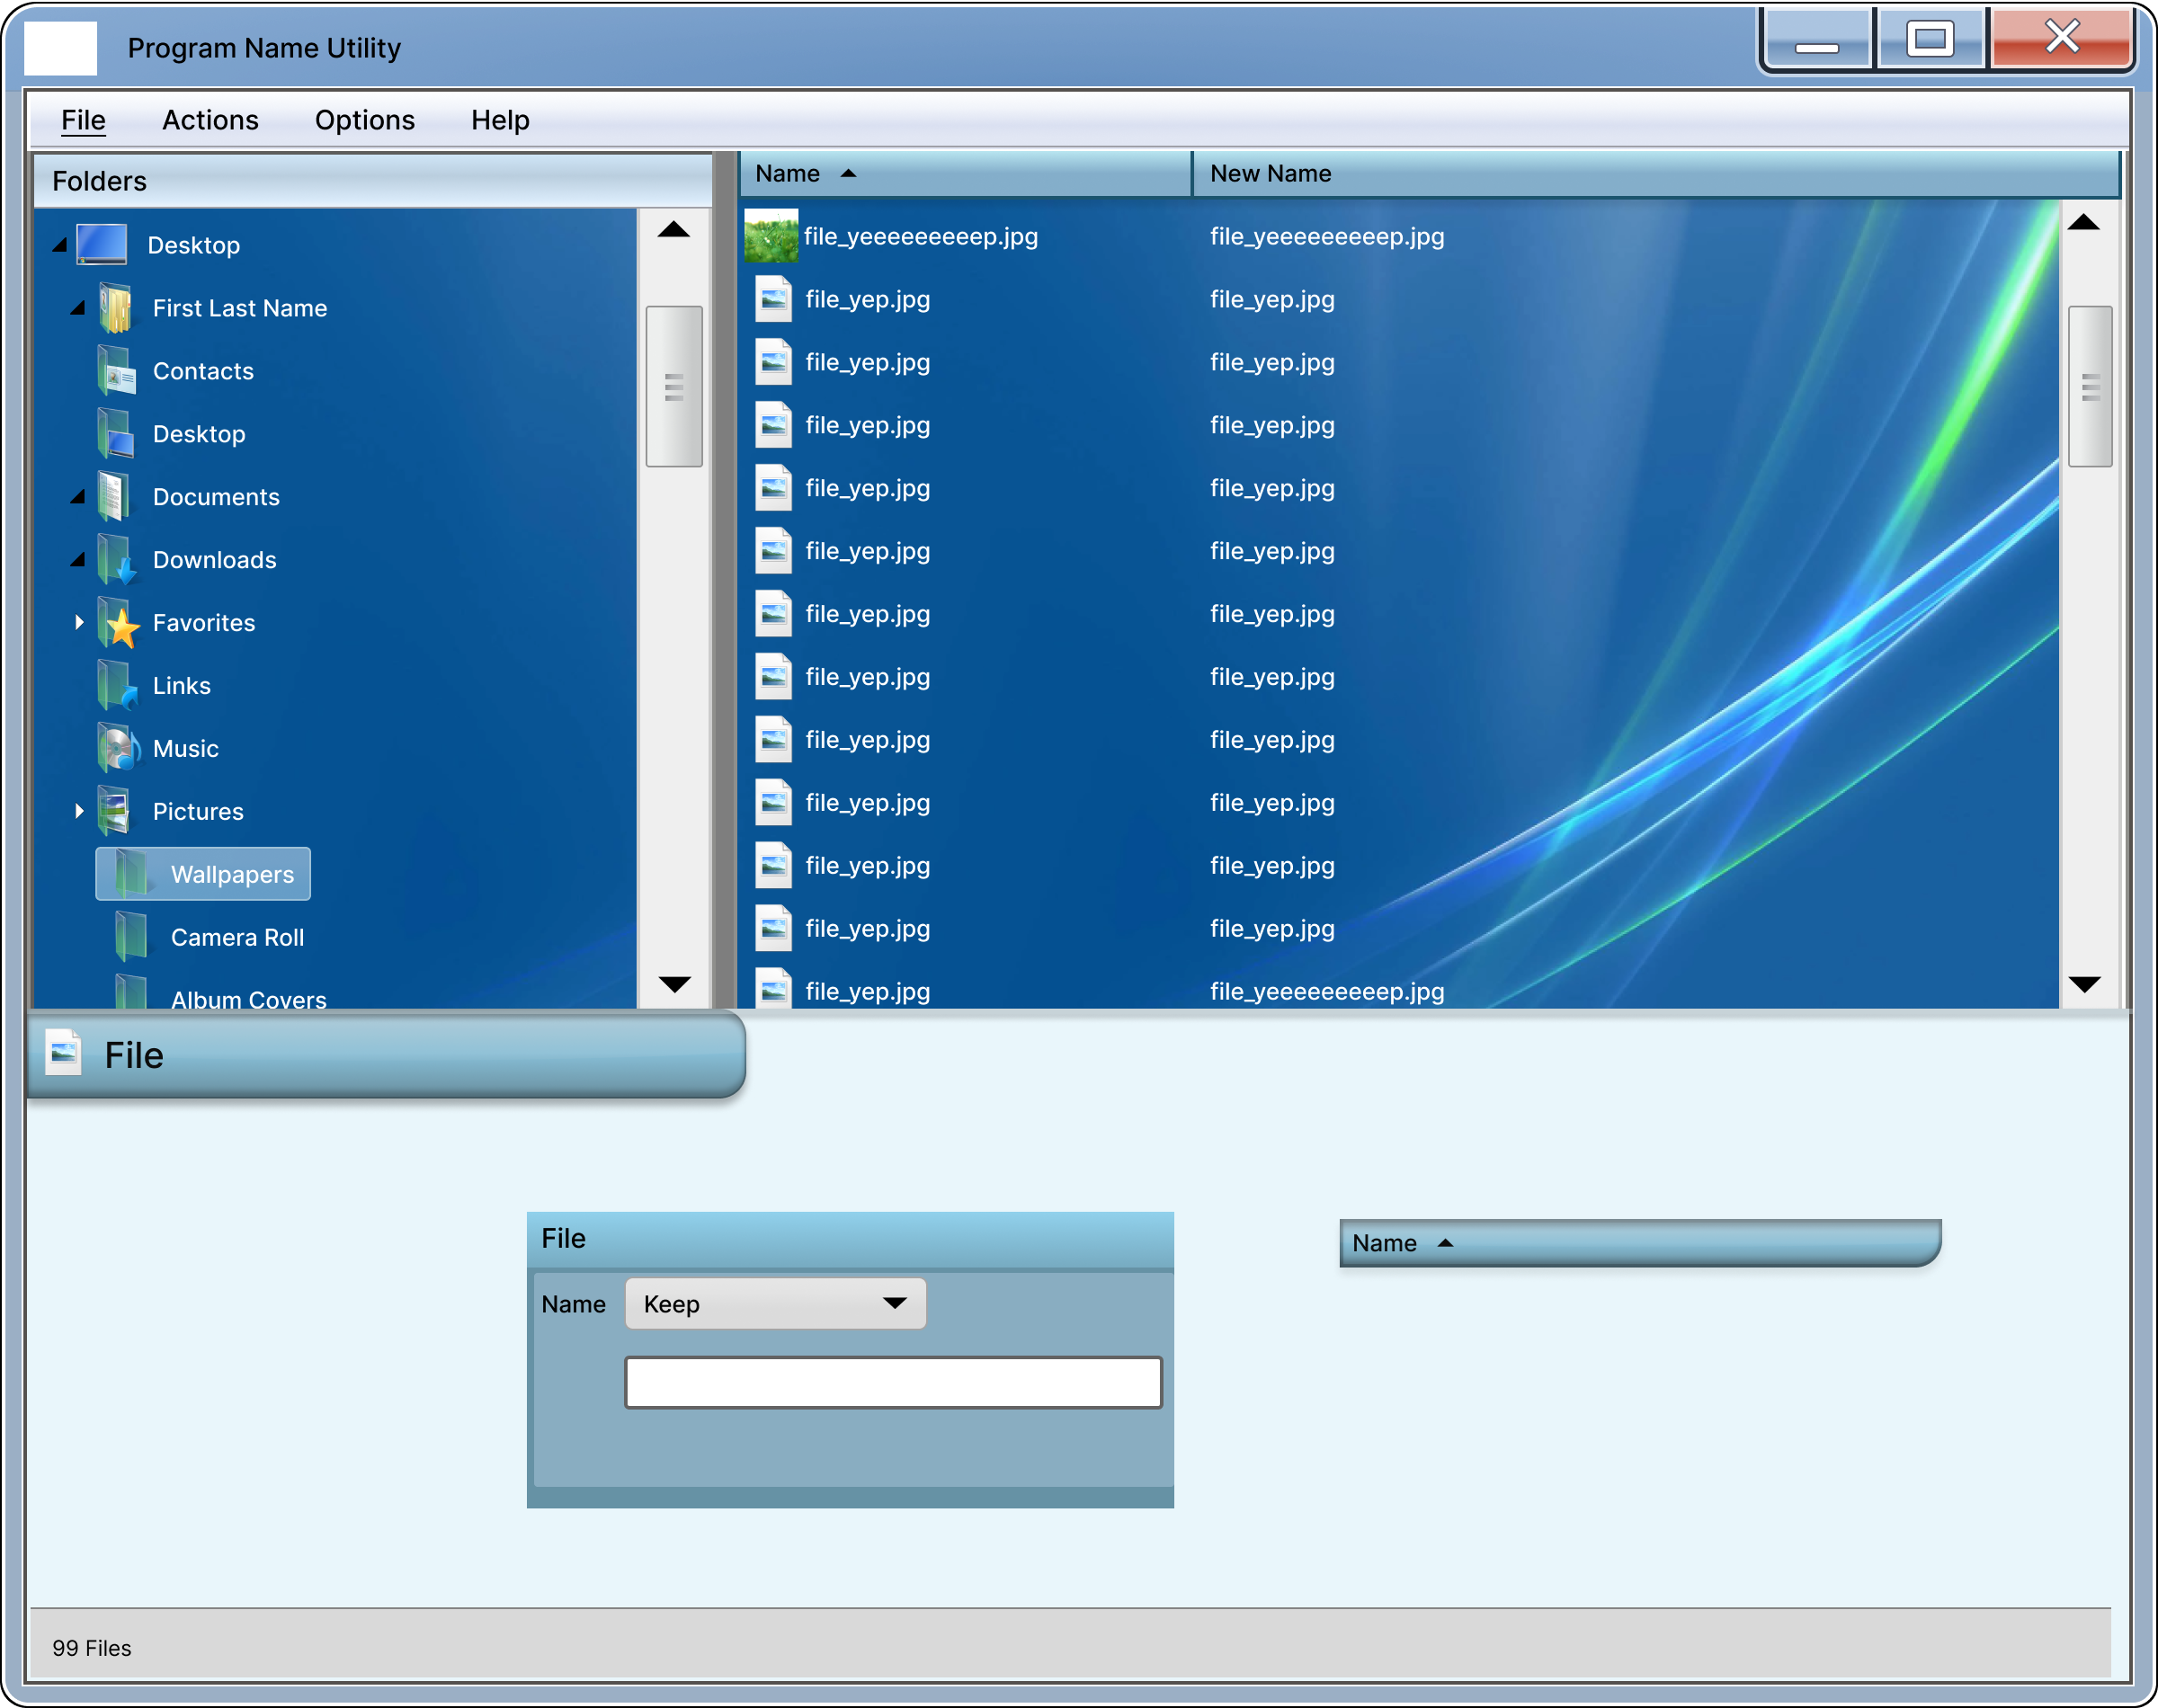Select the Camera Roll folder
Viewport: 2158px width, 1708px height.
237,937
